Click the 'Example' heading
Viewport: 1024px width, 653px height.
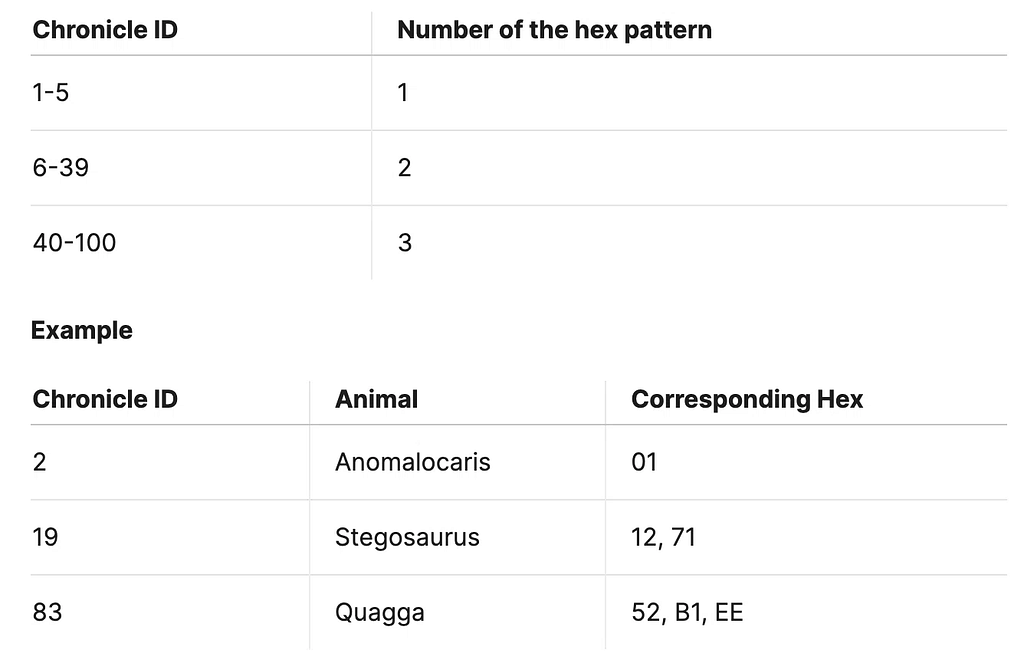[x=82, y=330]
